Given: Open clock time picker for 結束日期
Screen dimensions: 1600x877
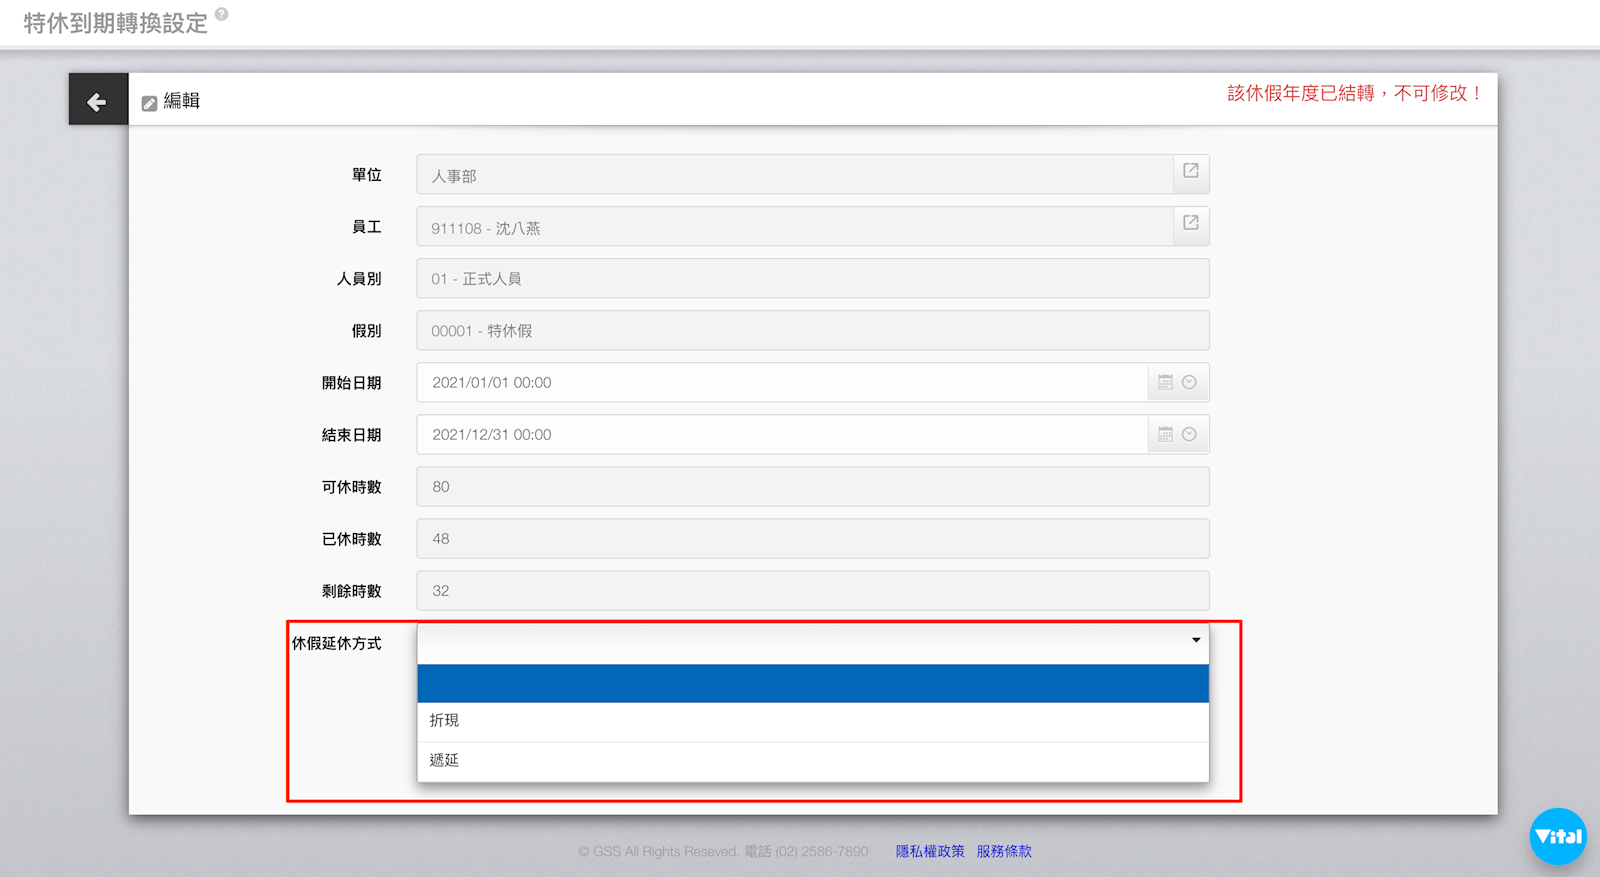Looking at the screenshot, I should click(1189, 434).
